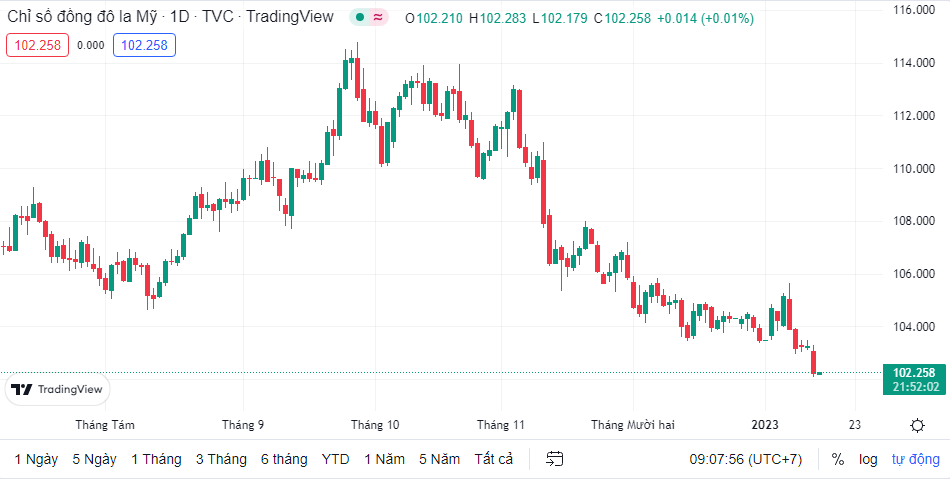Switch to 1 Tháng range
This screenshot has height=479, width=950.
point(156,459)
